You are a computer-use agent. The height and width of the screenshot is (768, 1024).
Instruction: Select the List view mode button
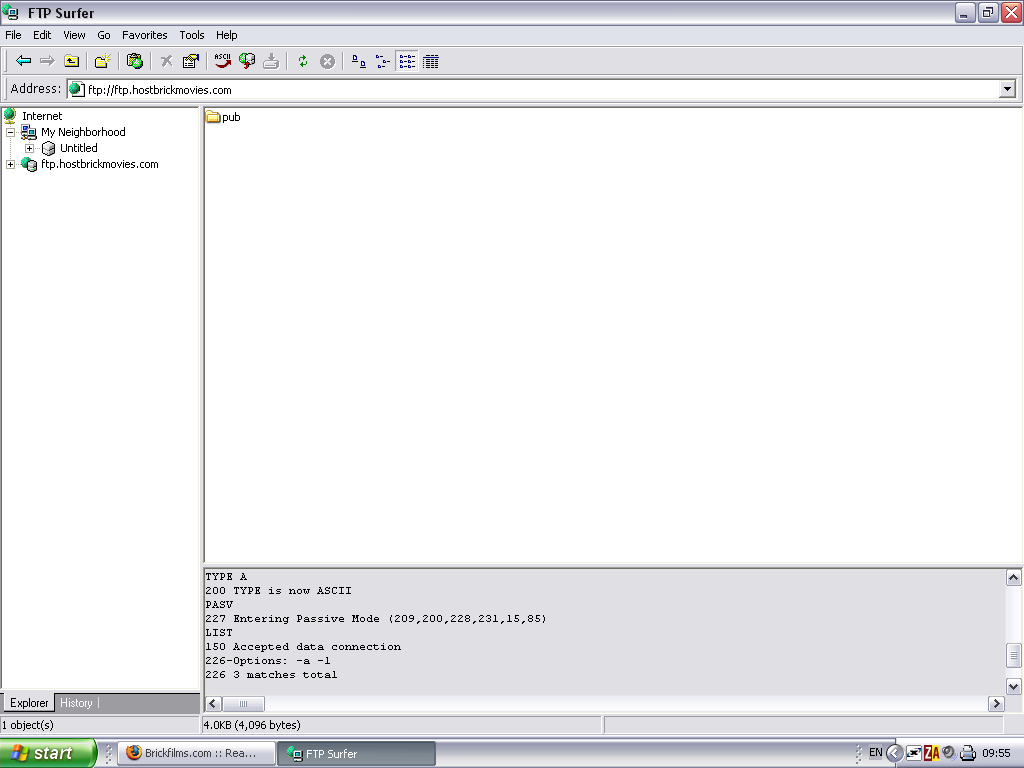(x=407, y=61)
